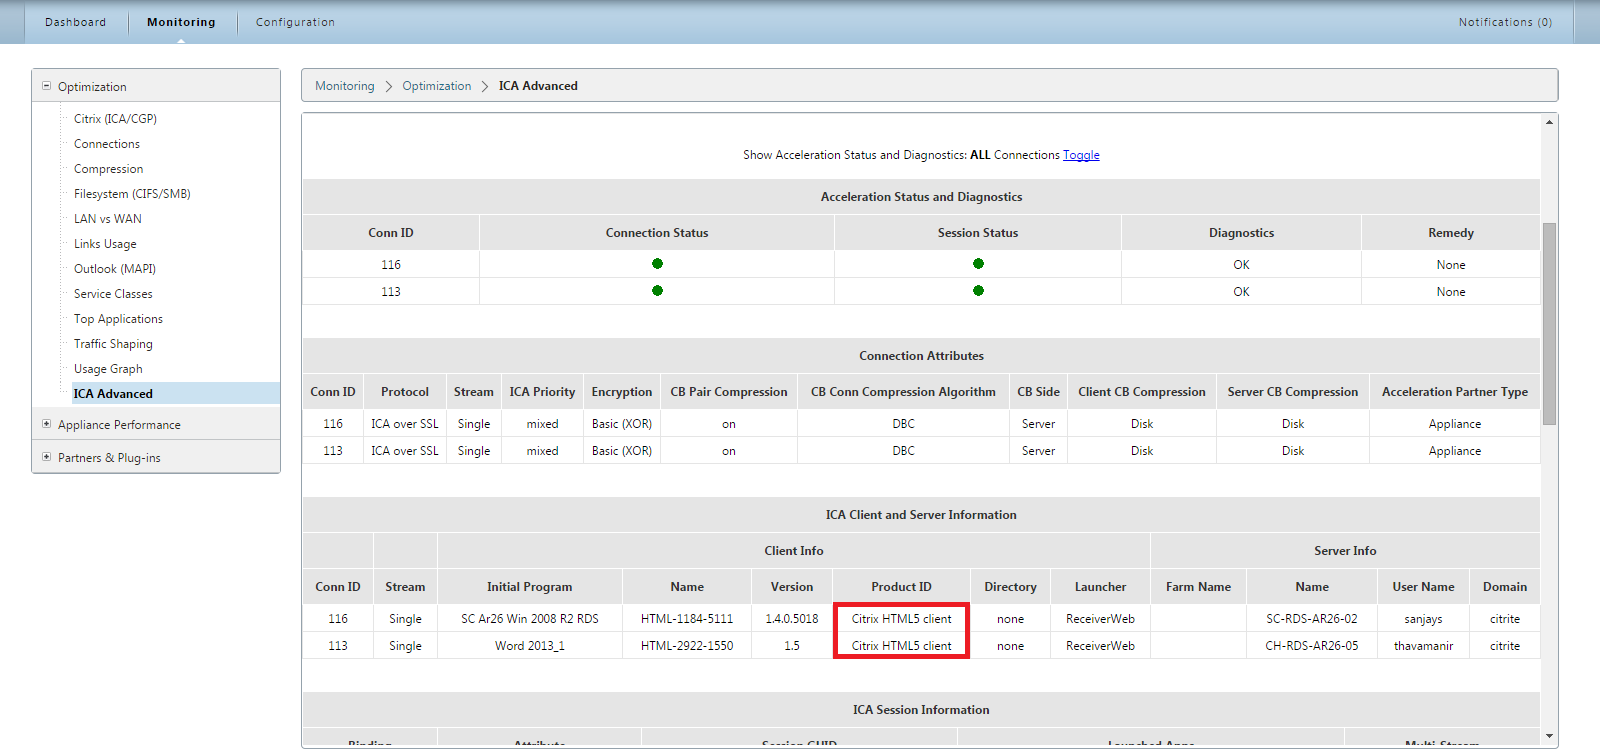Image resolution: width=1600 pixels, height=751 pixels.
Task: Click green session status dot for Conn 113
Action: click(978, 291)
